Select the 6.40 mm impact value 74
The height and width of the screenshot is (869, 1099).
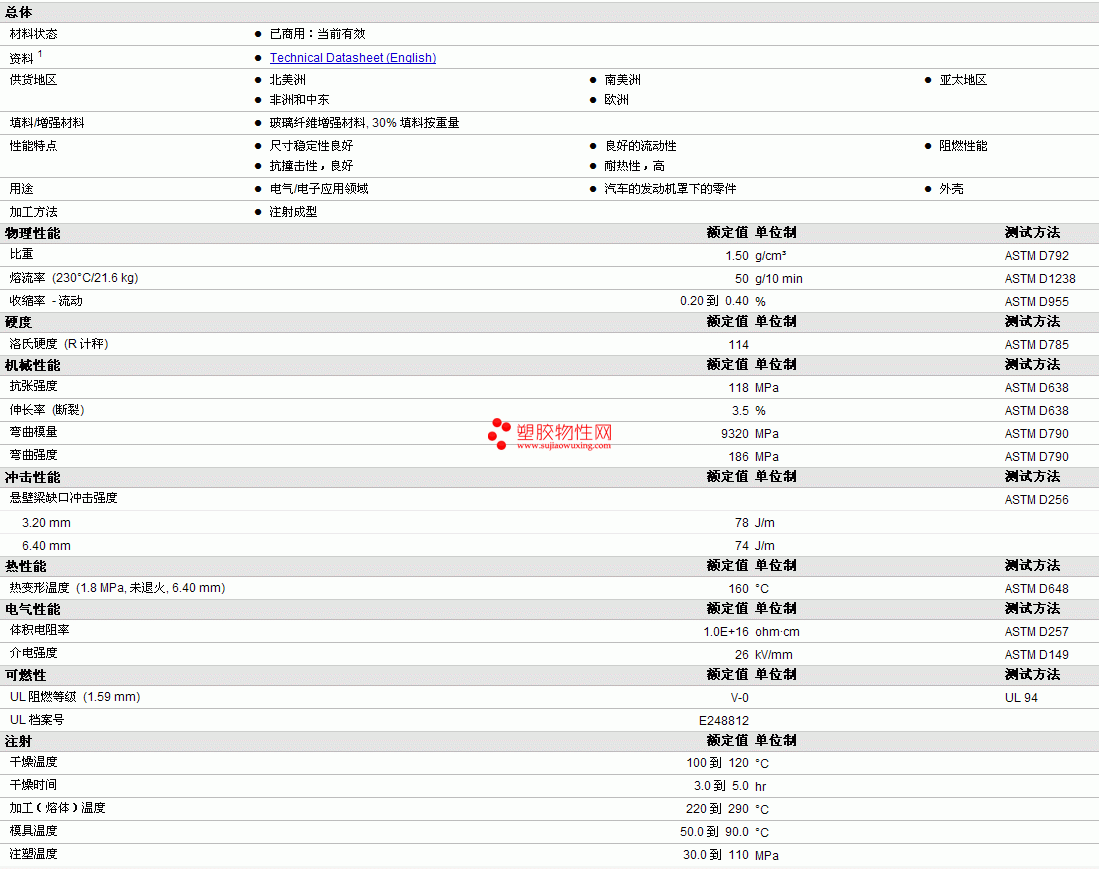pos(742,546)
